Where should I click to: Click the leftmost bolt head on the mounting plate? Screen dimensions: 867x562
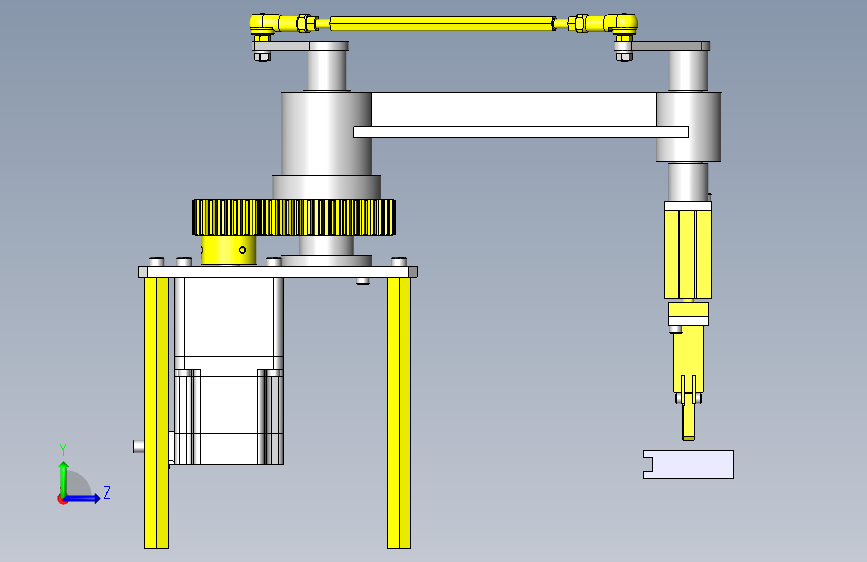coord(156,262)
